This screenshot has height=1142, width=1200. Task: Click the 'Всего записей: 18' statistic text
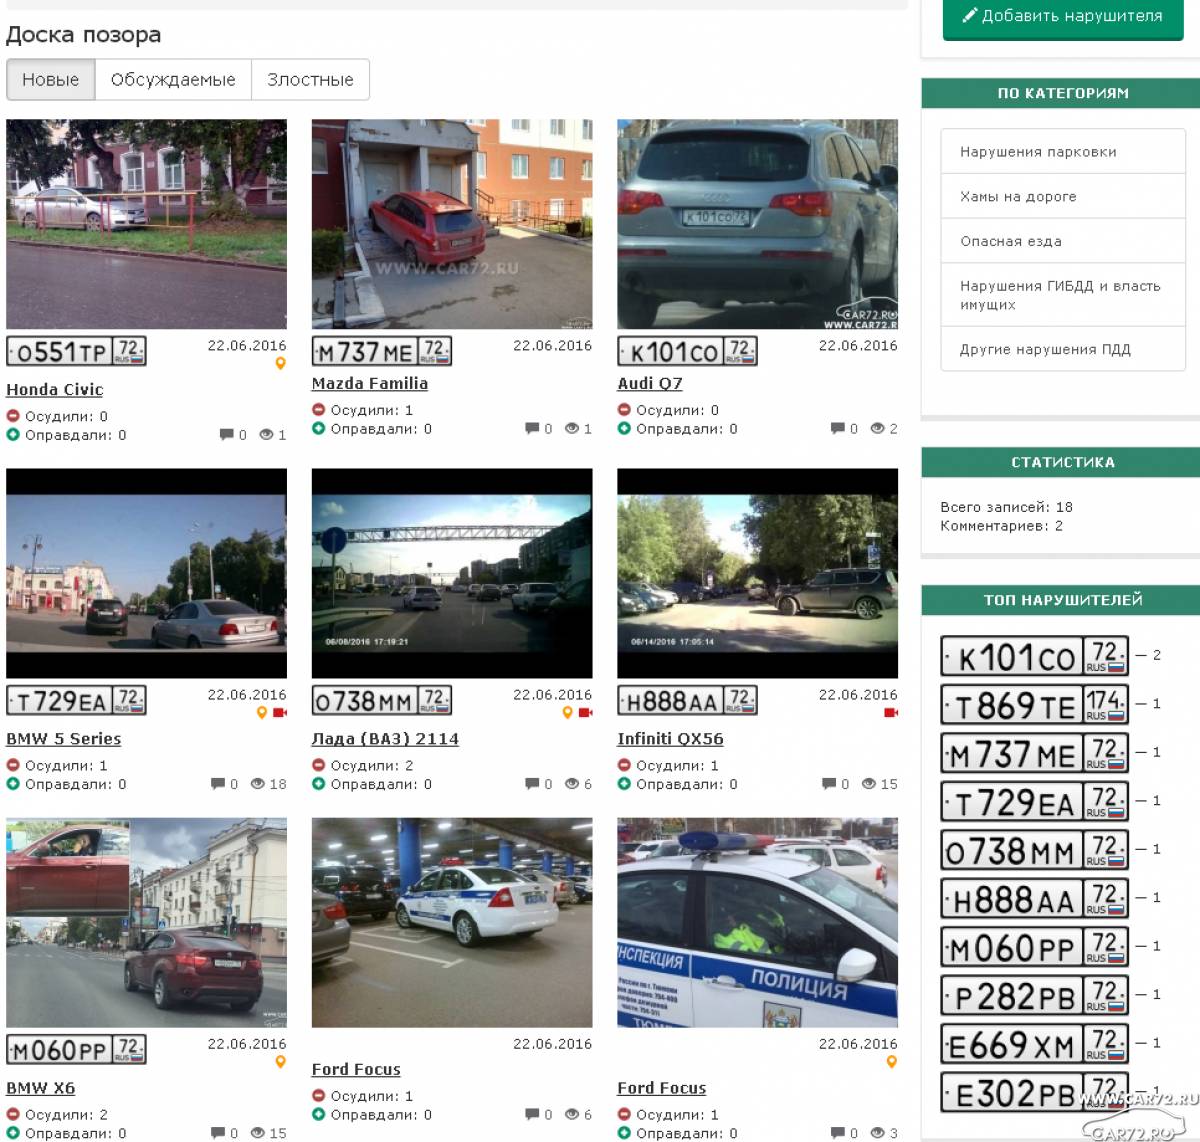pos(1006,507)
